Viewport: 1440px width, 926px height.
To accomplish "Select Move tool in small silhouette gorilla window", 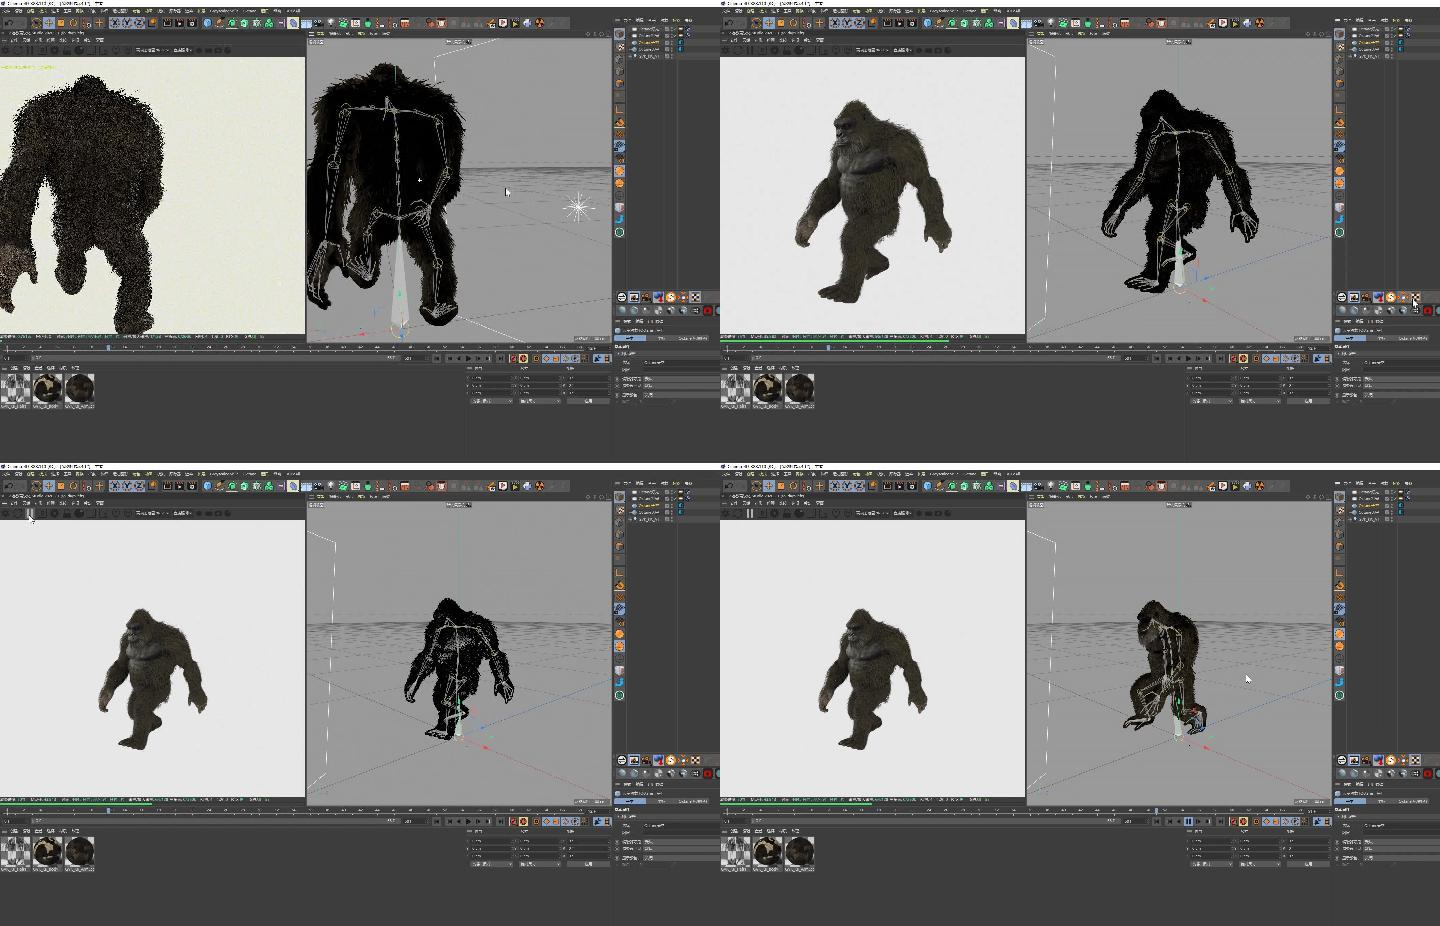I will [x=49, y=485].
